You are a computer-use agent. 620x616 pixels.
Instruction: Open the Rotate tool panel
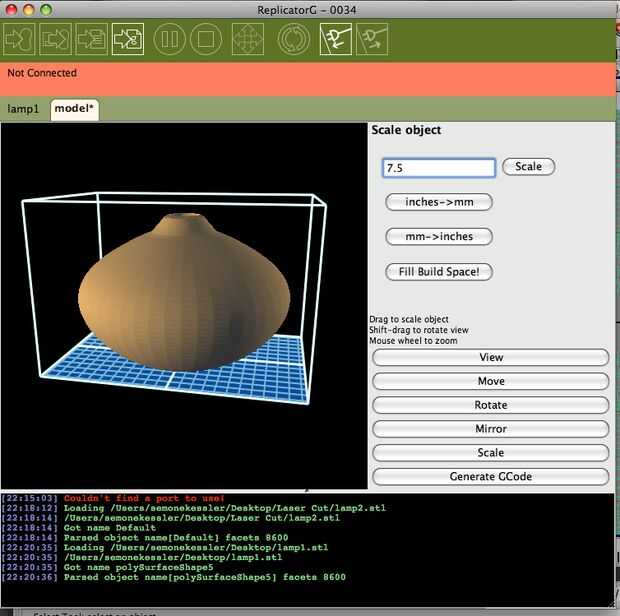coord(491,405)
